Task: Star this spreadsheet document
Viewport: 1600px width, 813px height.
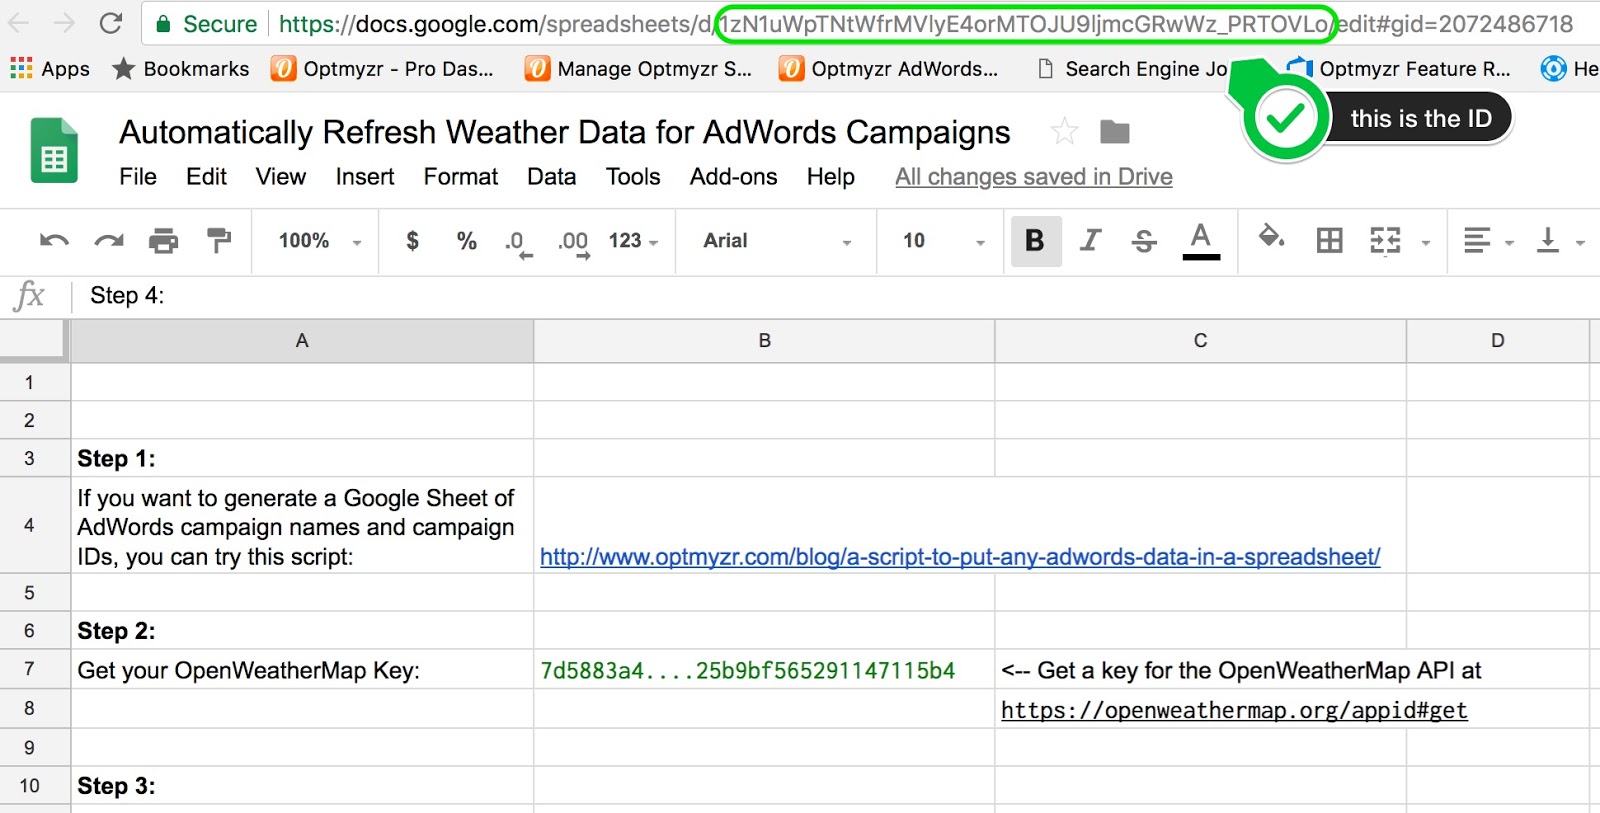Action: coord(1064,131)
